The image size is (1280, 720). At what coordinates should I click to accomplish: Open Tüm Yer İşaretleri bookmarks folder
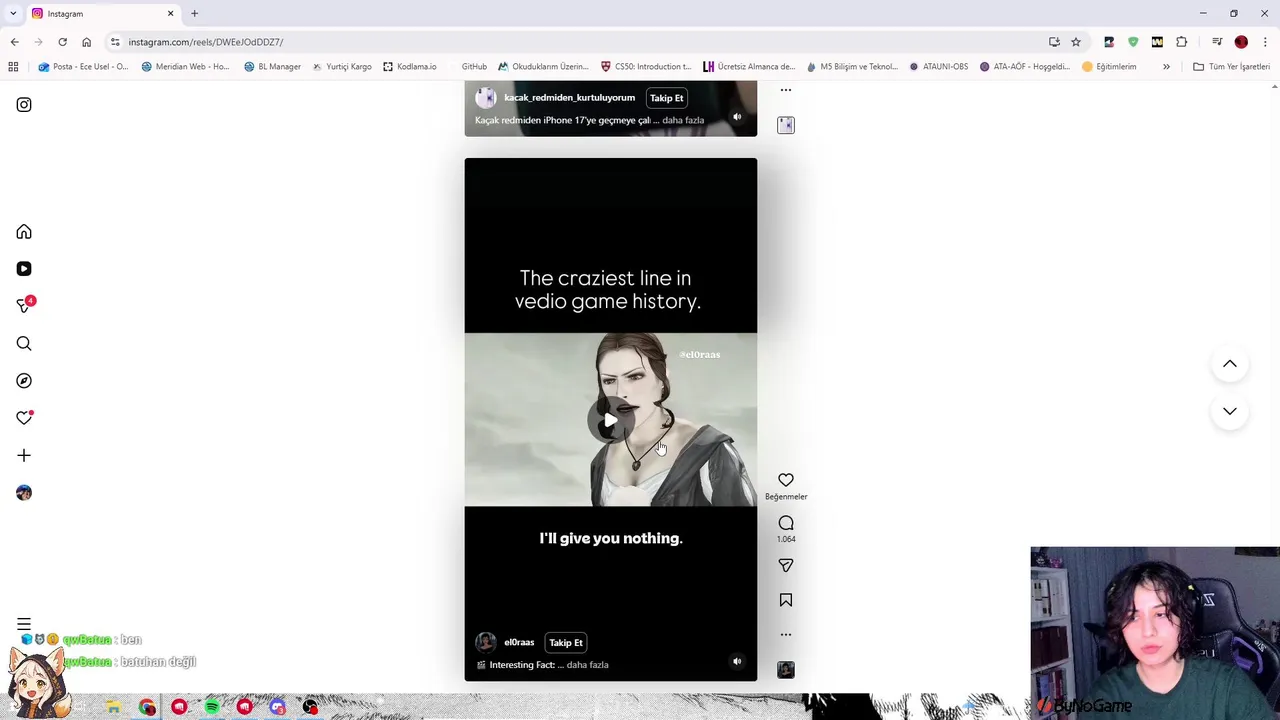click(x=1231, y=67)
